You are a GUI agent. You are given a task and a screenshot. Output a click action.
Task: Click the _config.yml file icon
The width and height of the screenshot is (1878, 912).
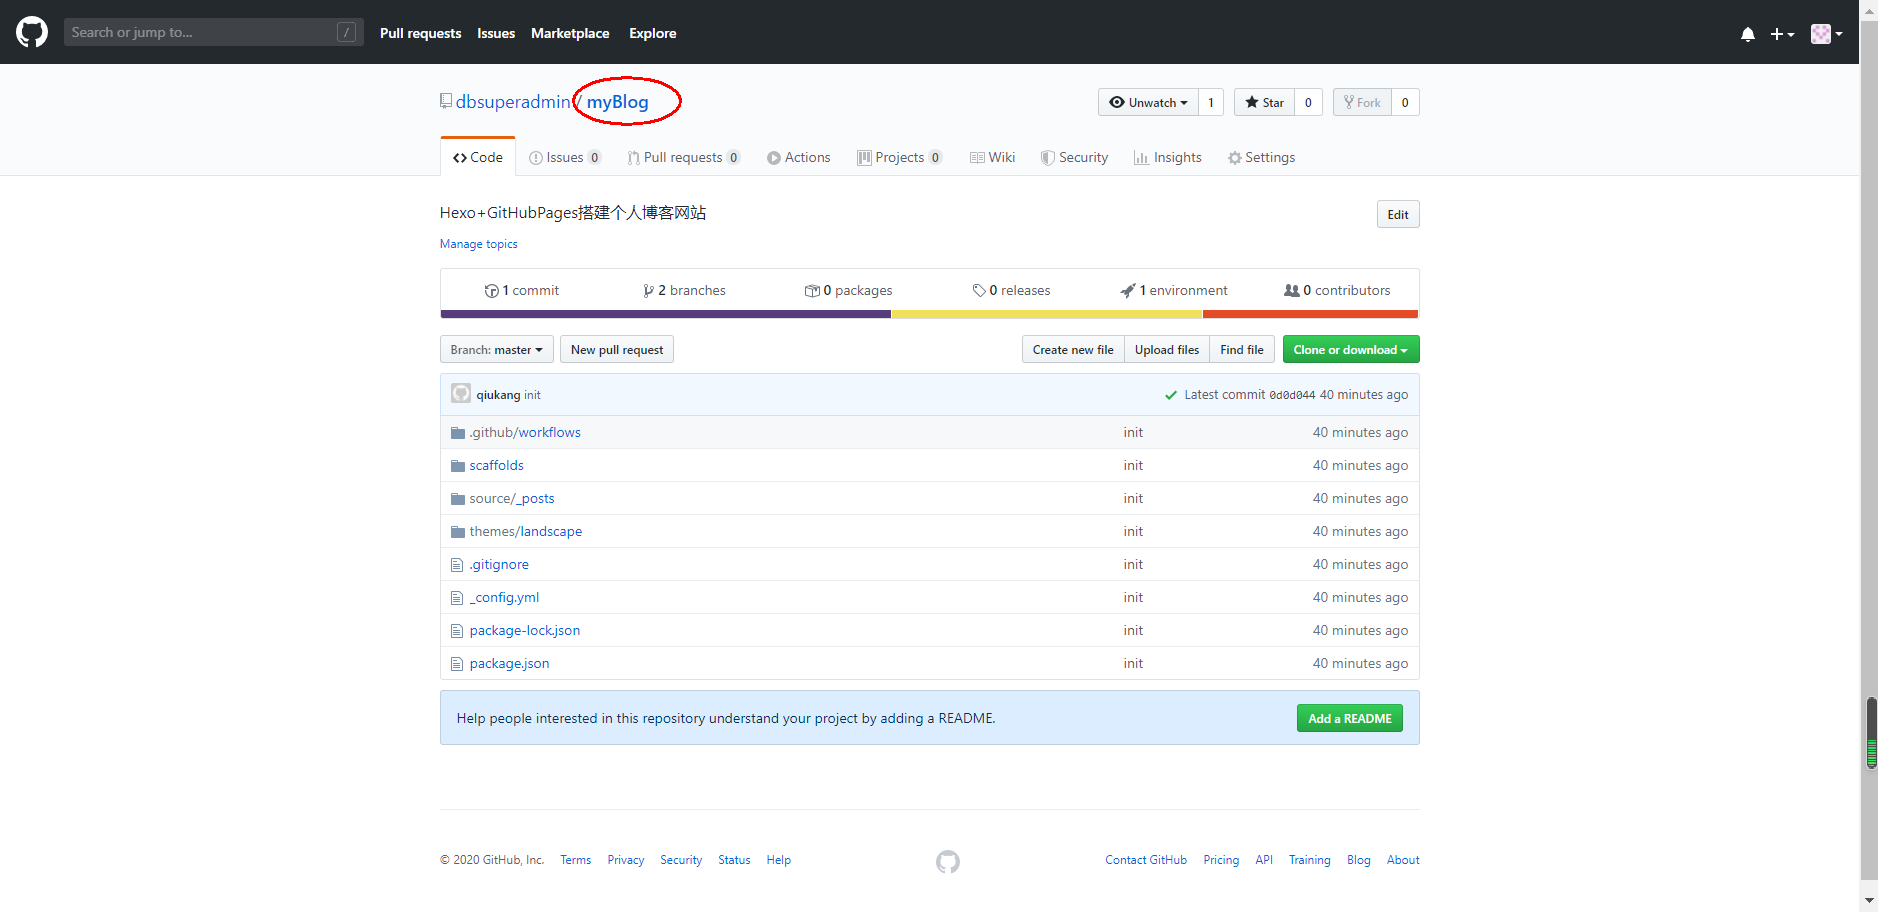point(457,598)
